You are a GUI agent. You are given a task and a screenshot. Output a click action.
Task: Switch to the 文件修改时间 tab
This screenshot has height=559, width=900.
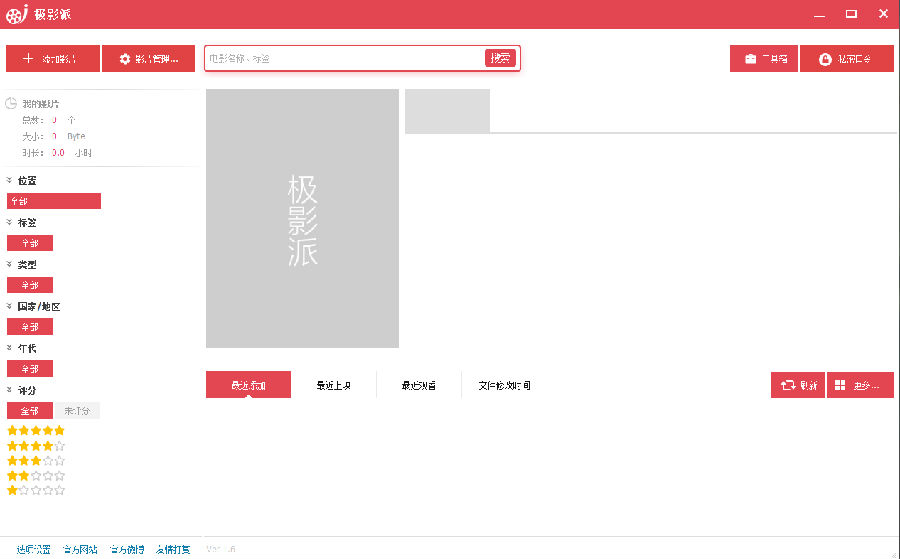click(504, 385)
